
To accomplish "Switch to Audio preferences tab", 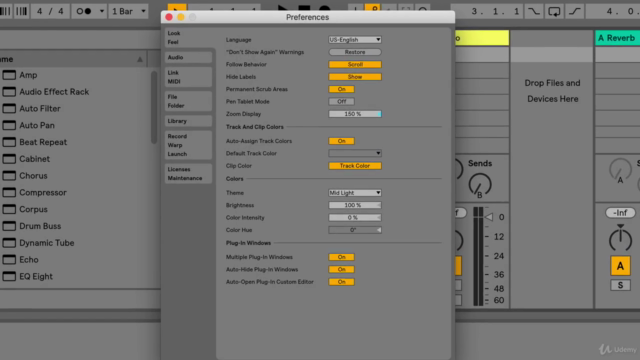I will [189, 58].
